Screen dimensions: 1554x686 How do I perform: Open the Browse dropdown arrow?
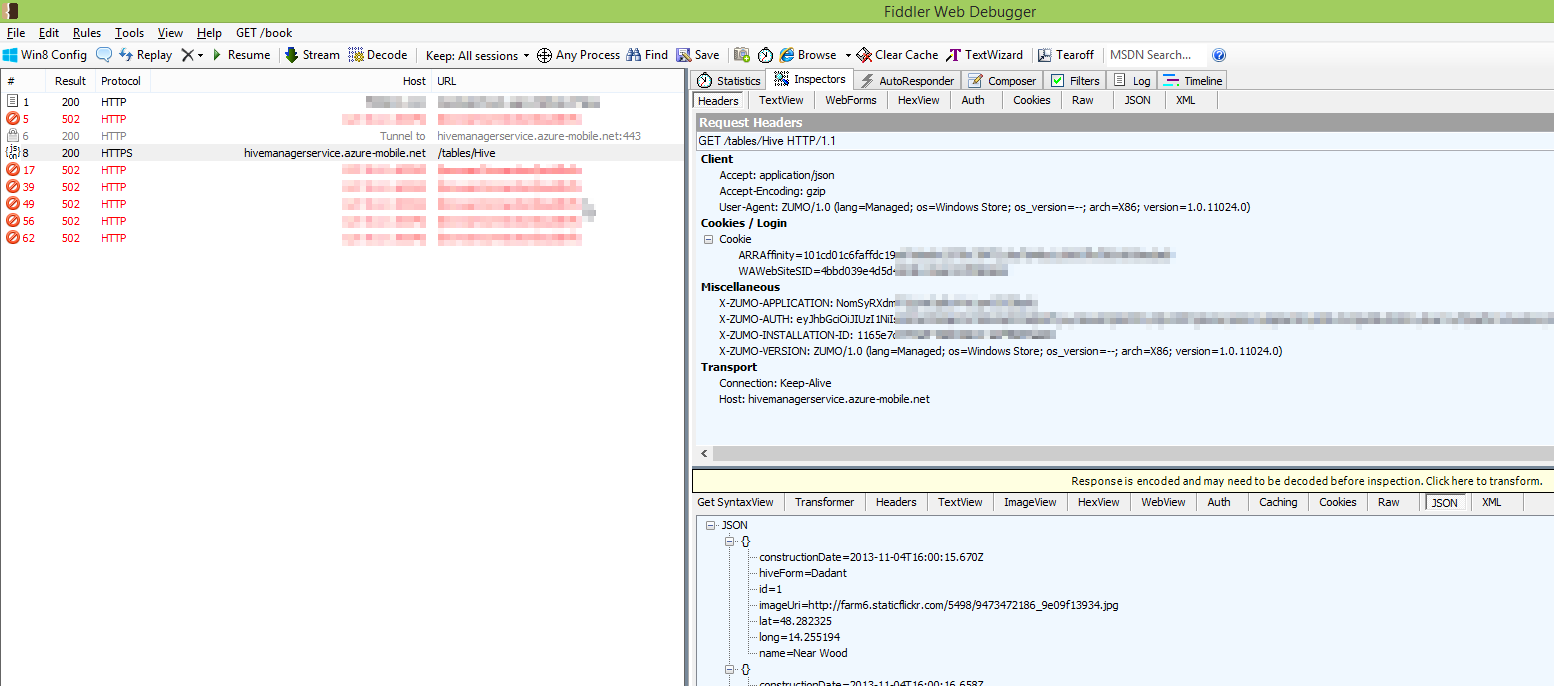point(848,55)
